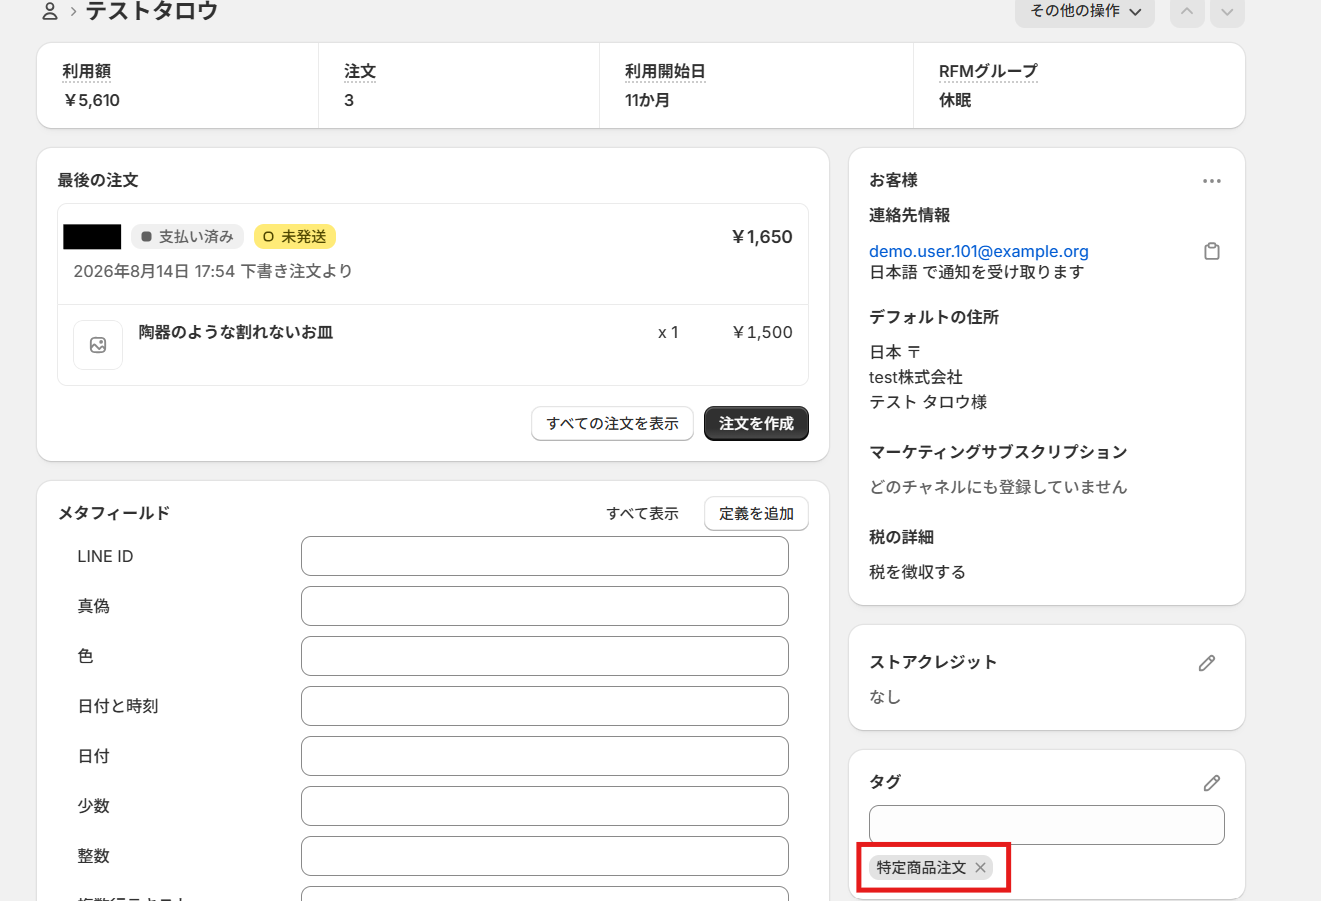
Task: Click the 定義を追加 button
Action: [x=756, y=513]
